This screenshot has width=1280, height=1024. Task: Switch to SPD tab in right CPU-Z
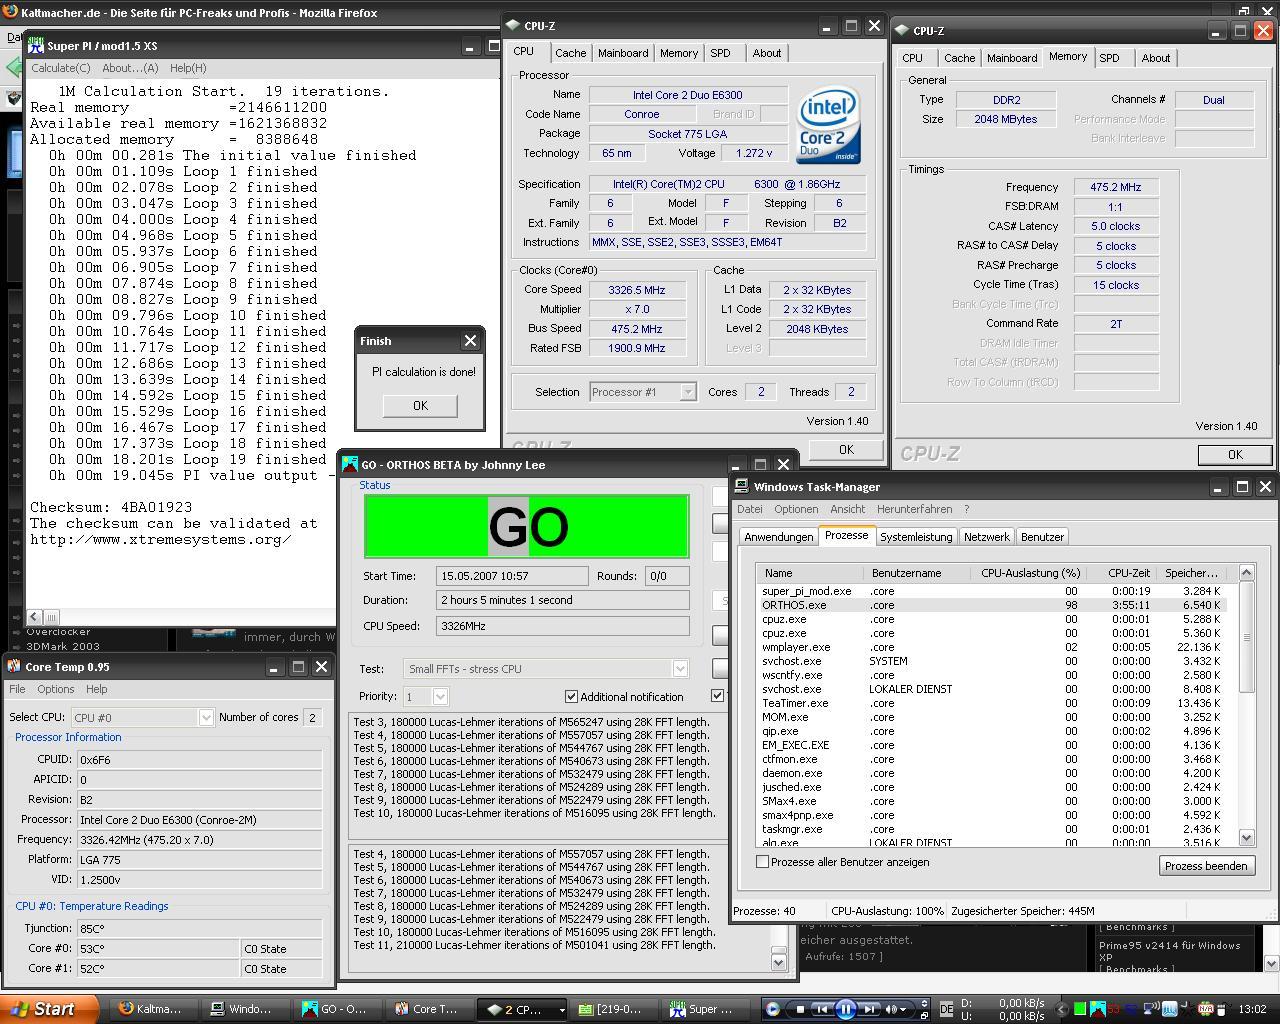(x=1109, y=58)
